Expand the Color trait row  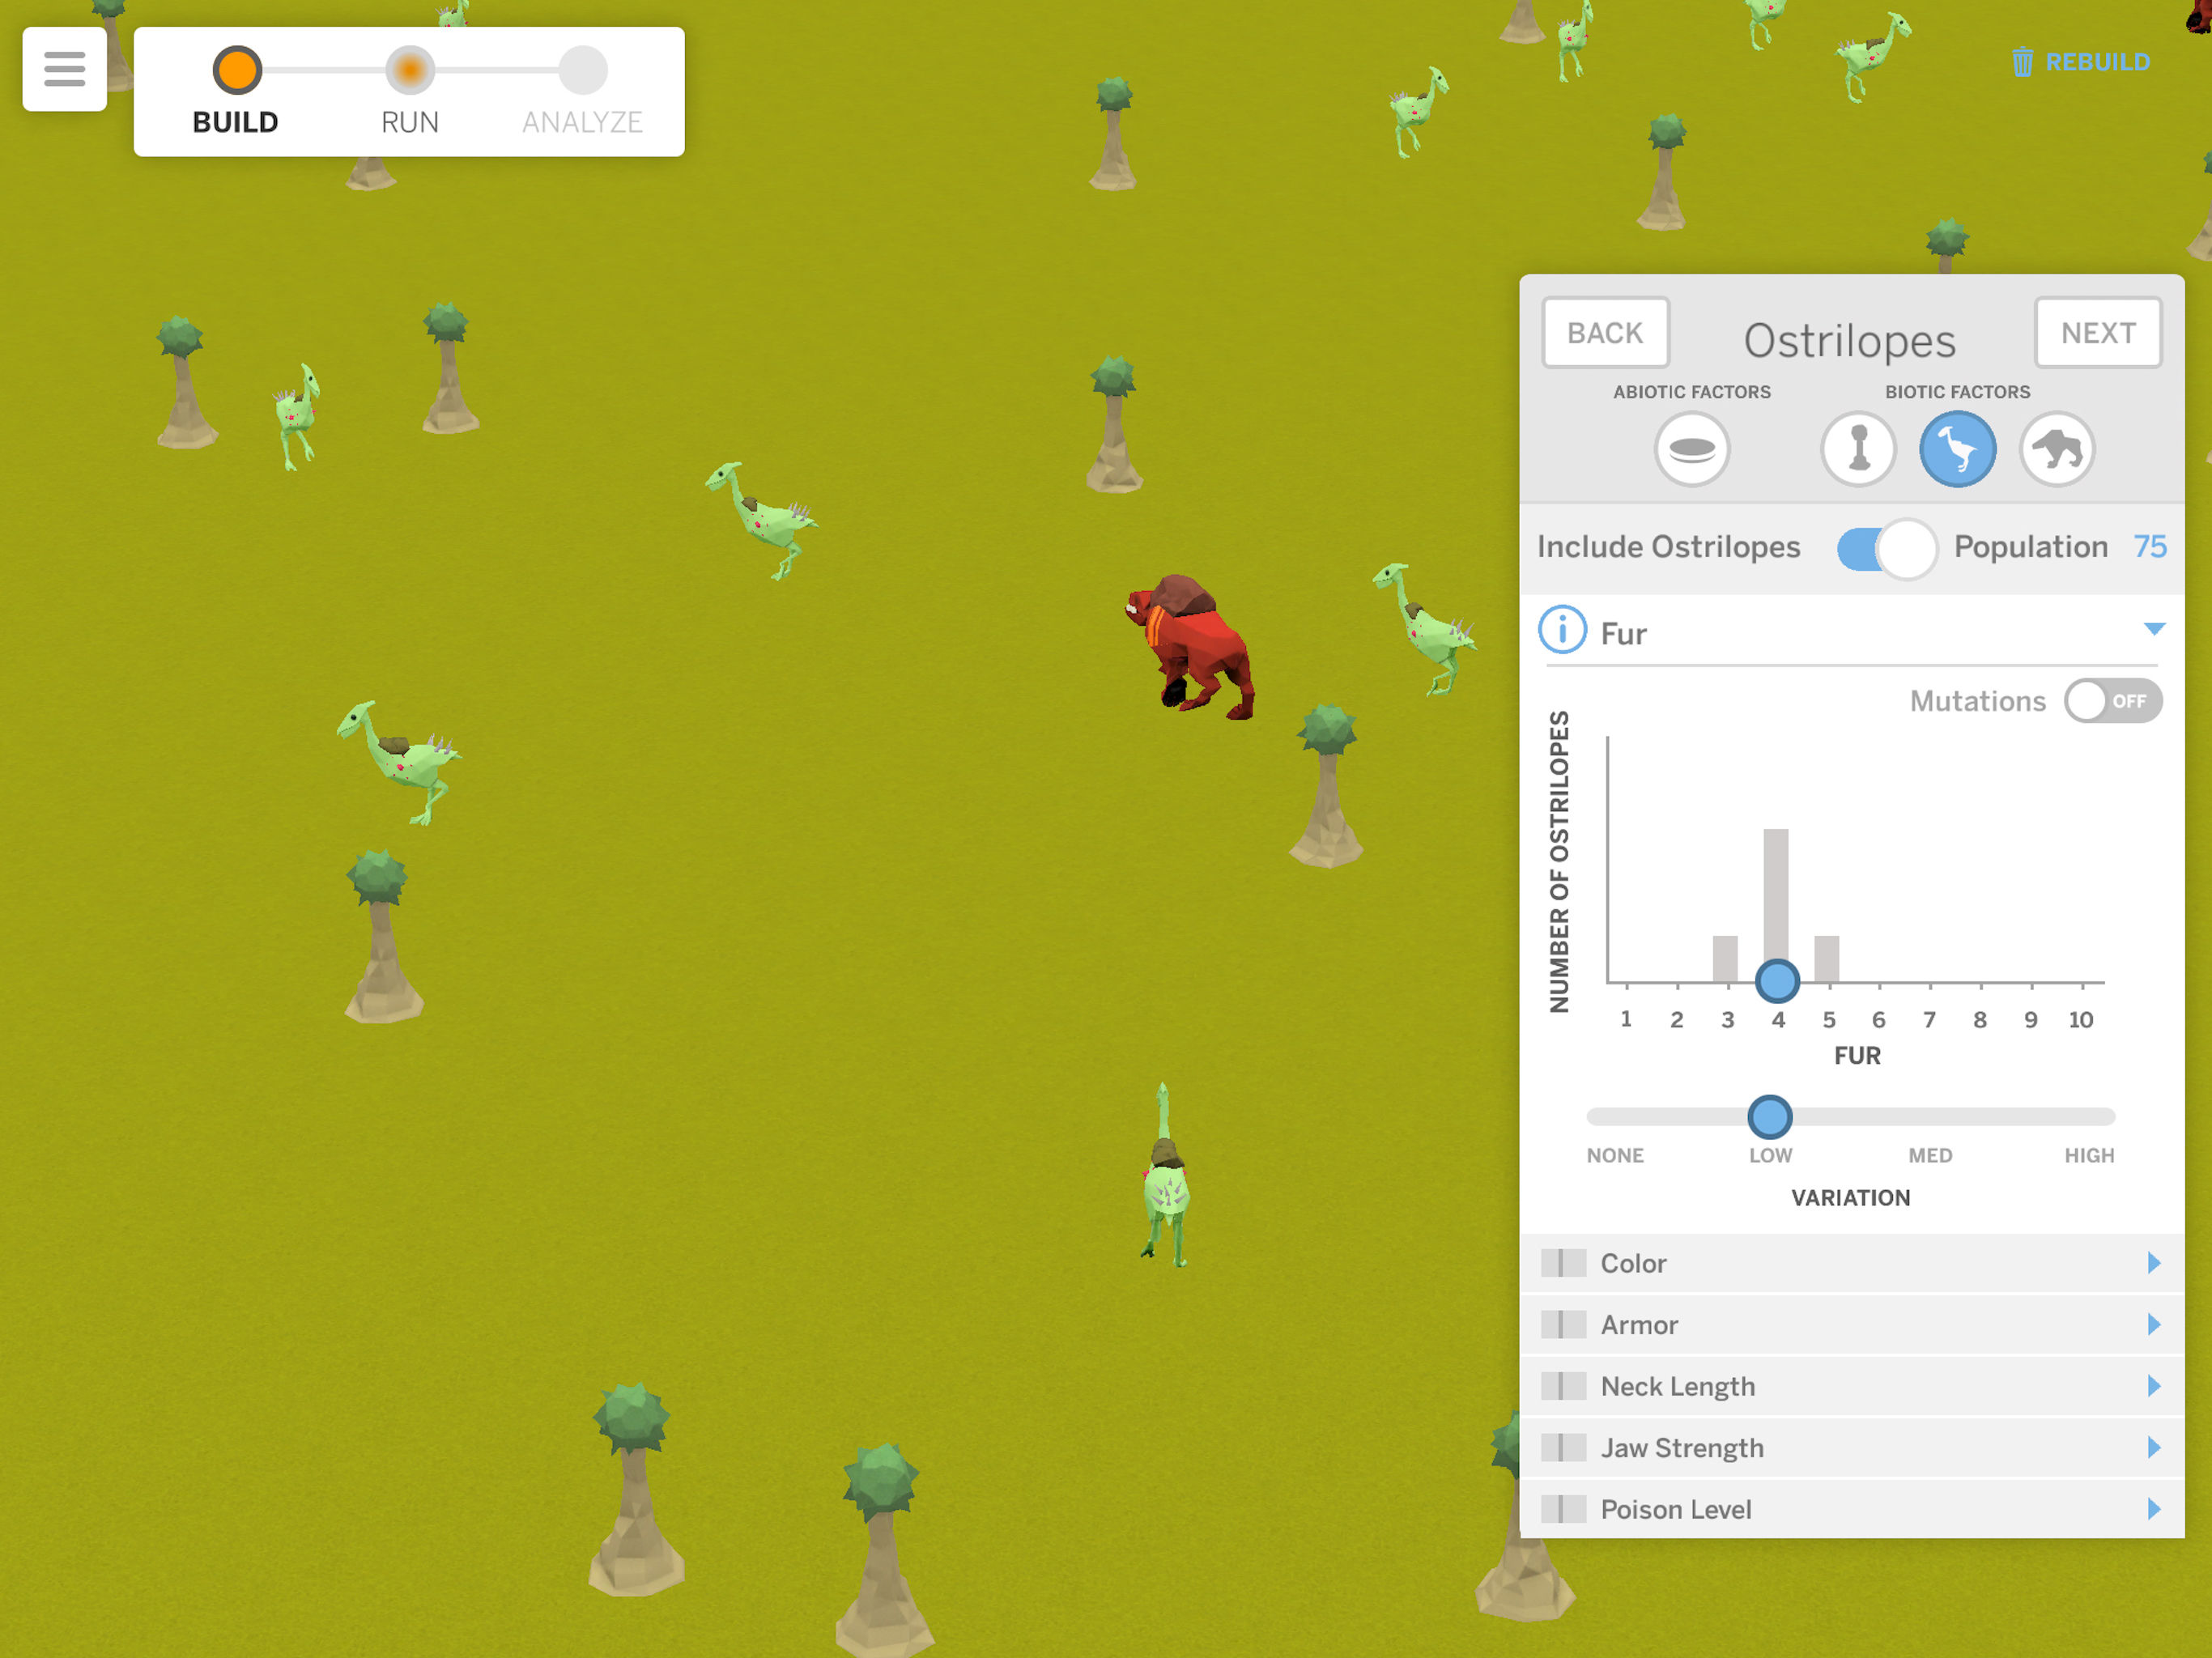1851,1263
